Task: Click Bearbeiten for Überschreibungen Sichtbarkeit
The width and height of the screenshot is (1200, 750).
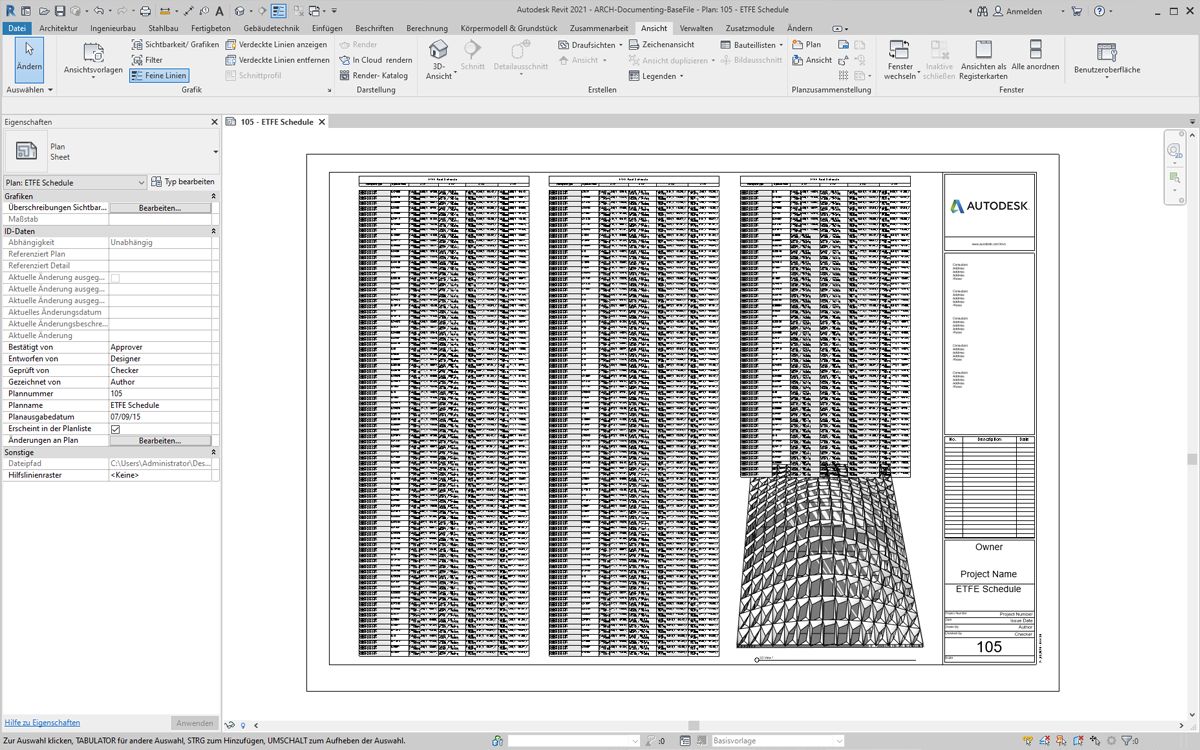Action: 160,208
